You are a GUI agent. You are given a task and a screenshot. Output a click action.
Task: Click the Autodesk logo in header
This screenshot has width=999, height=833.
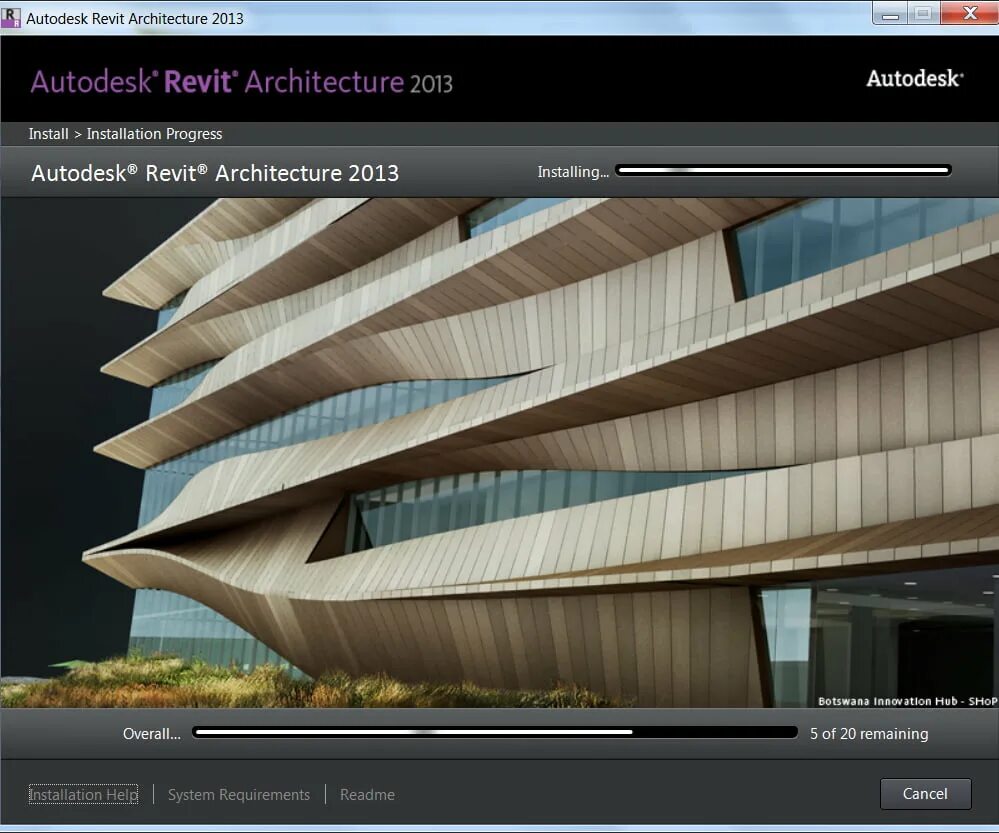tap(914, 78)
